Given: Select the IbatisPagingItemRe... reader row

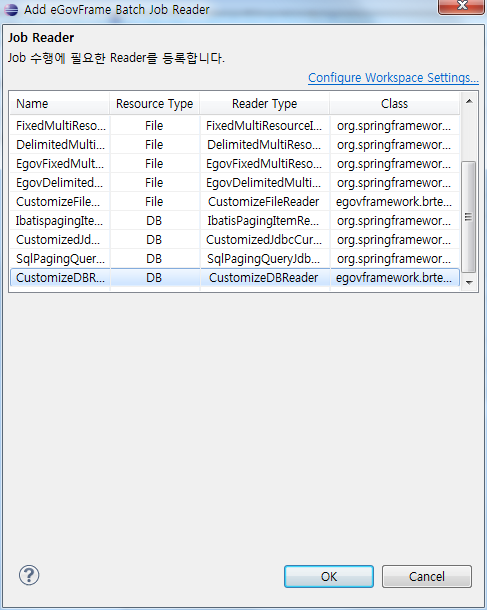Looking at the screenshot, I should pyautogui.click(x=235, y=221).
